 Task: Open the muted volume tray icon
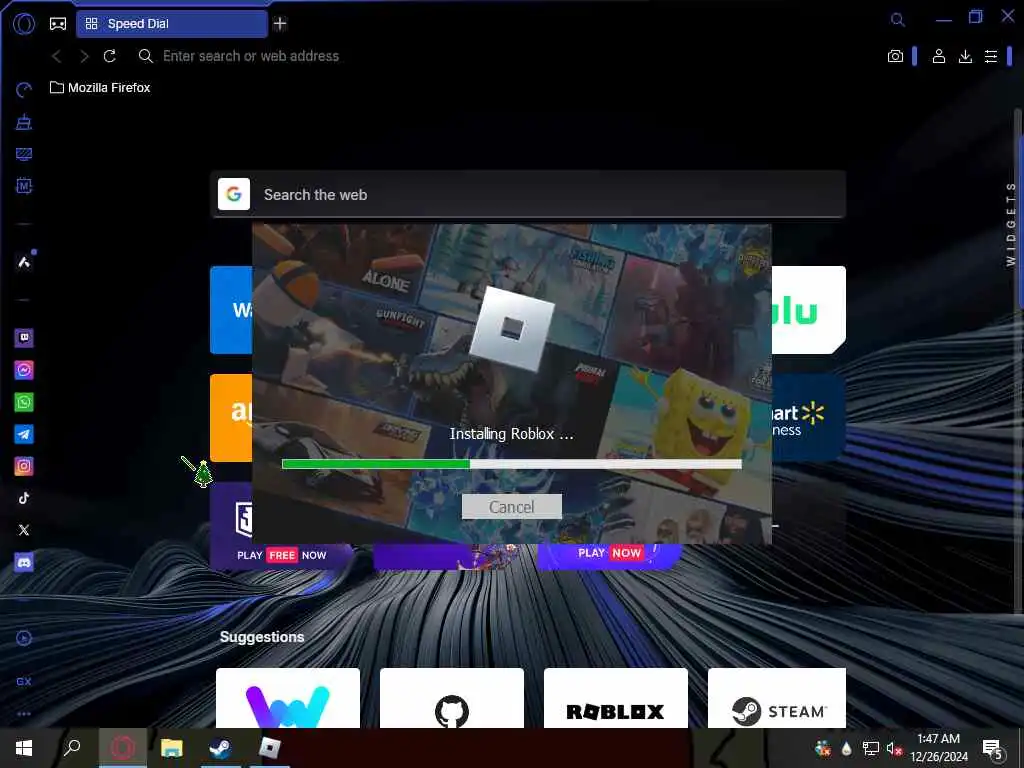click(894, 748)
